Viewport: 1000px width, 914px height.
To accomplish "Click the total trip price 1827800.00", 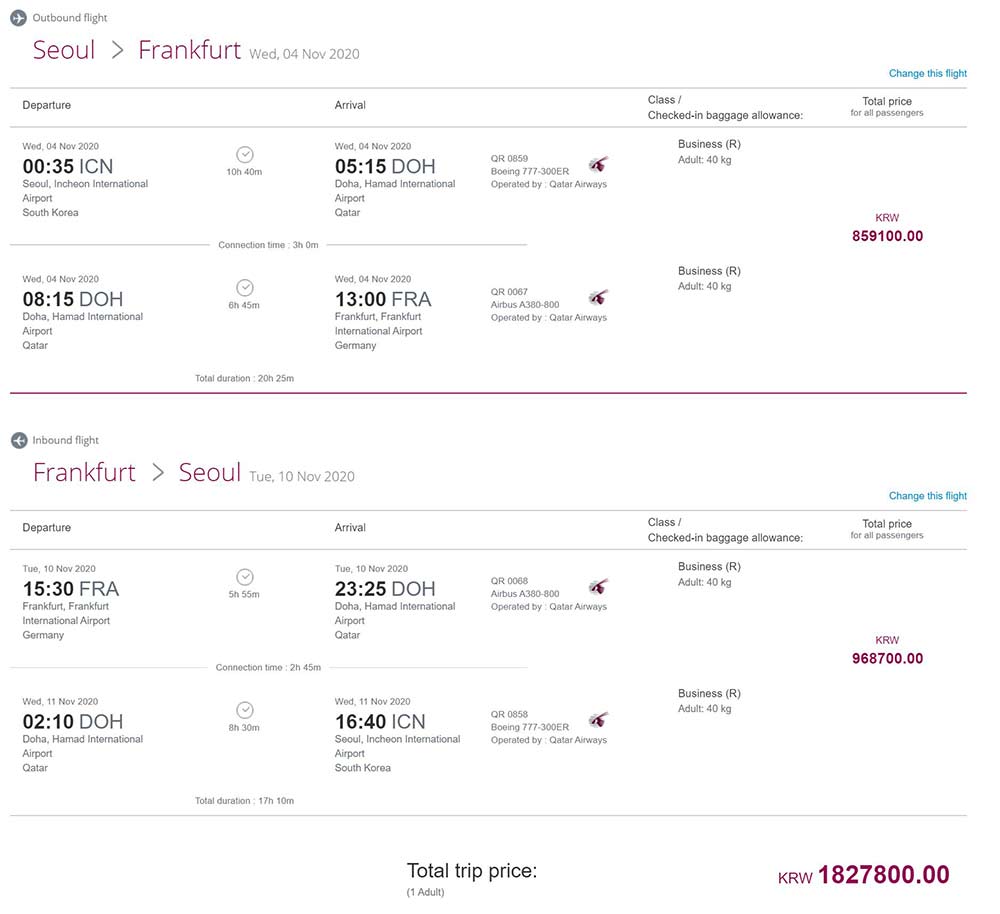I will point(883,874).
